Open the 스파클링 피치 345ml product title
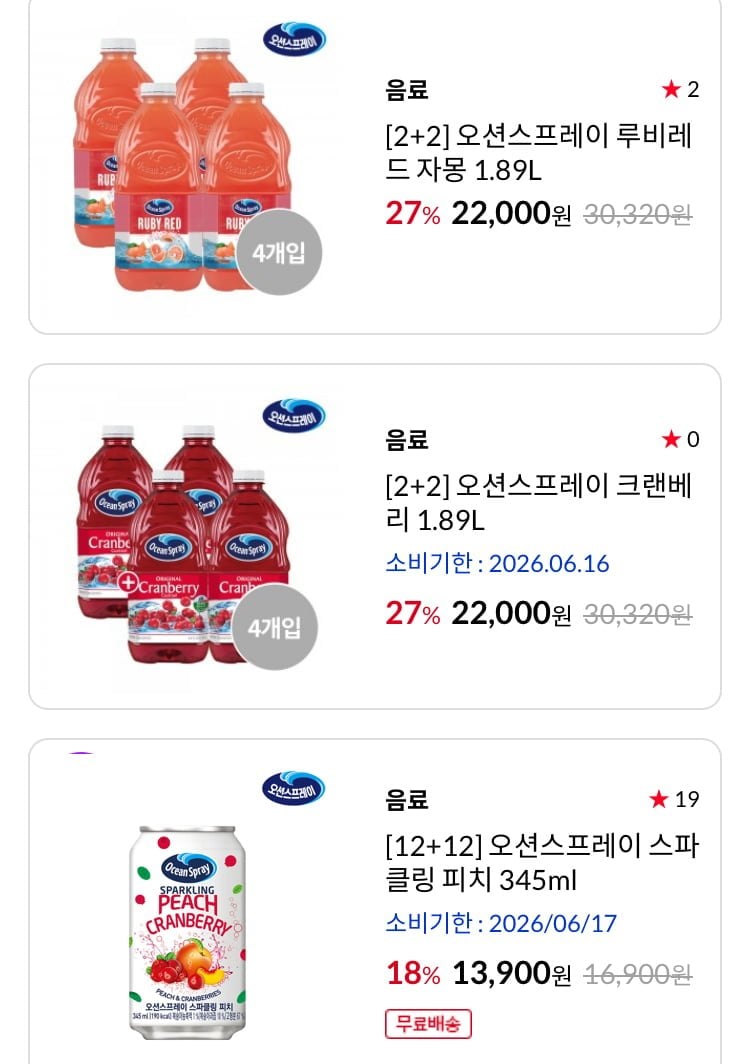Image resolution: width=750 pixels, height=1064 pixels. click(x=541, y=863)
